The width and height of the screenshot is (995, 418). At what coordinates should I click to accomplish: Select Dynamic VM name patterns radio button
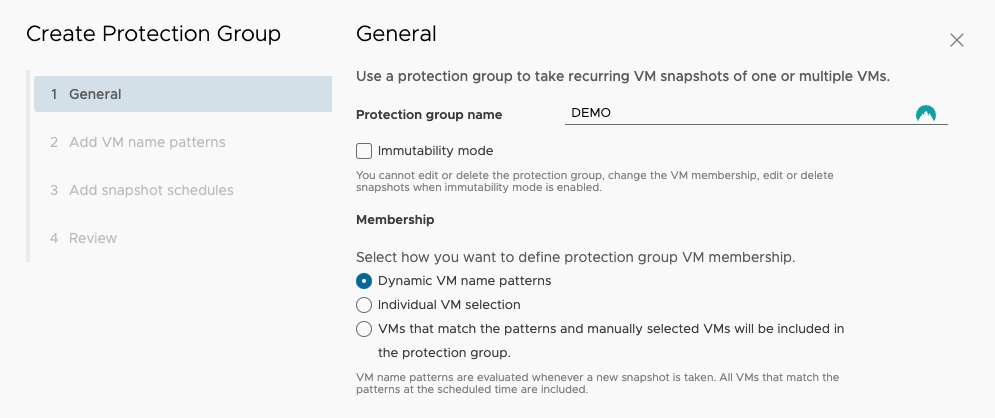tap(364, 281)
